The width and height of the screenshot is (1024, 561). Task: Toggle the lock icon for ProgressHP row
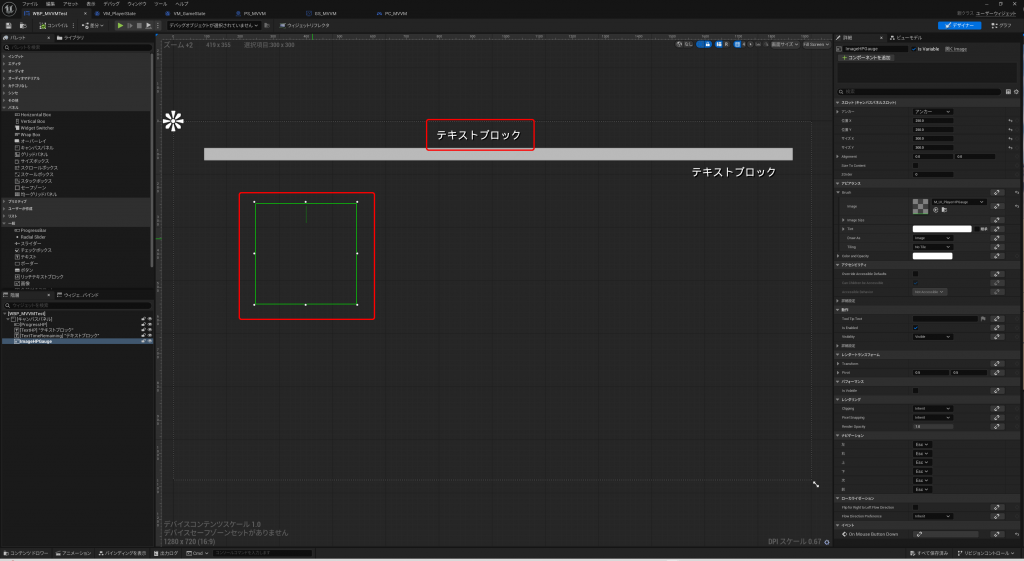click(x=143, y=324)
